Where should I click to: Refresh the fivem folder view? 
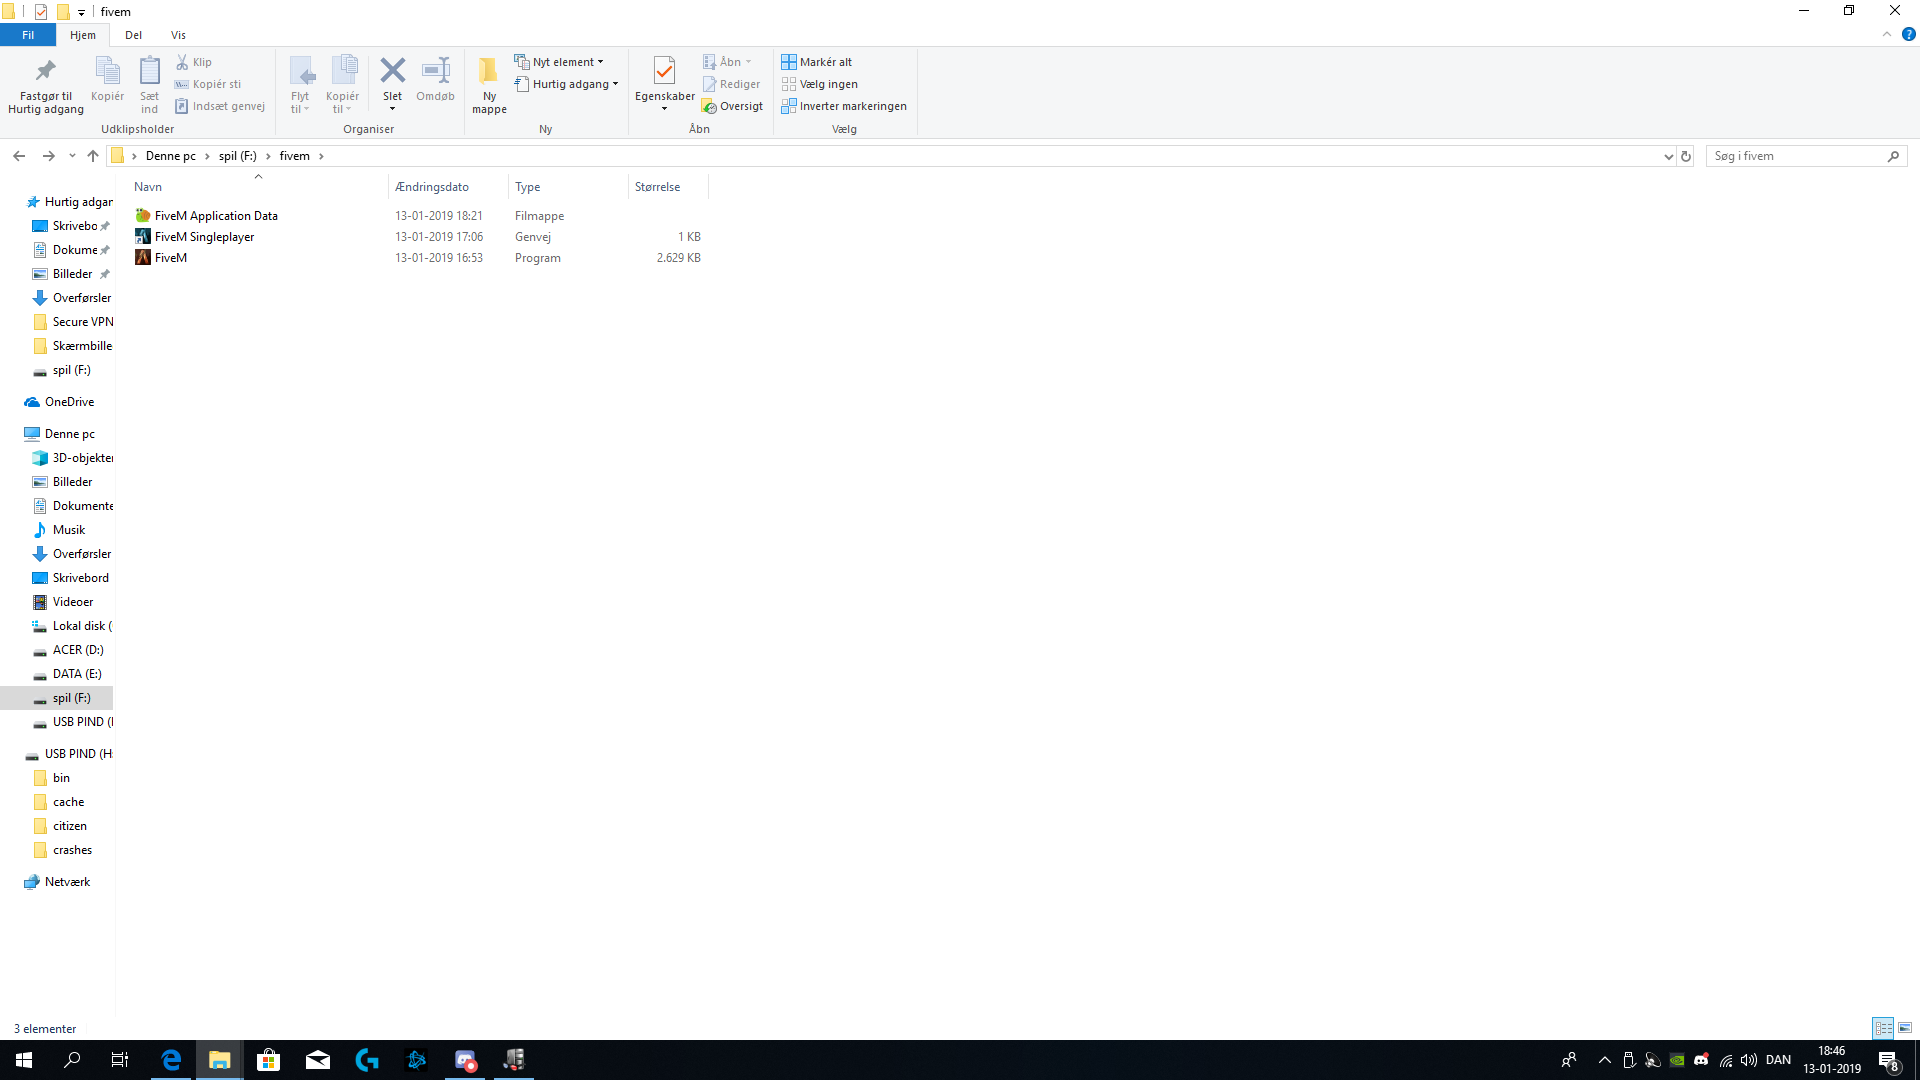pos(1686,156)
